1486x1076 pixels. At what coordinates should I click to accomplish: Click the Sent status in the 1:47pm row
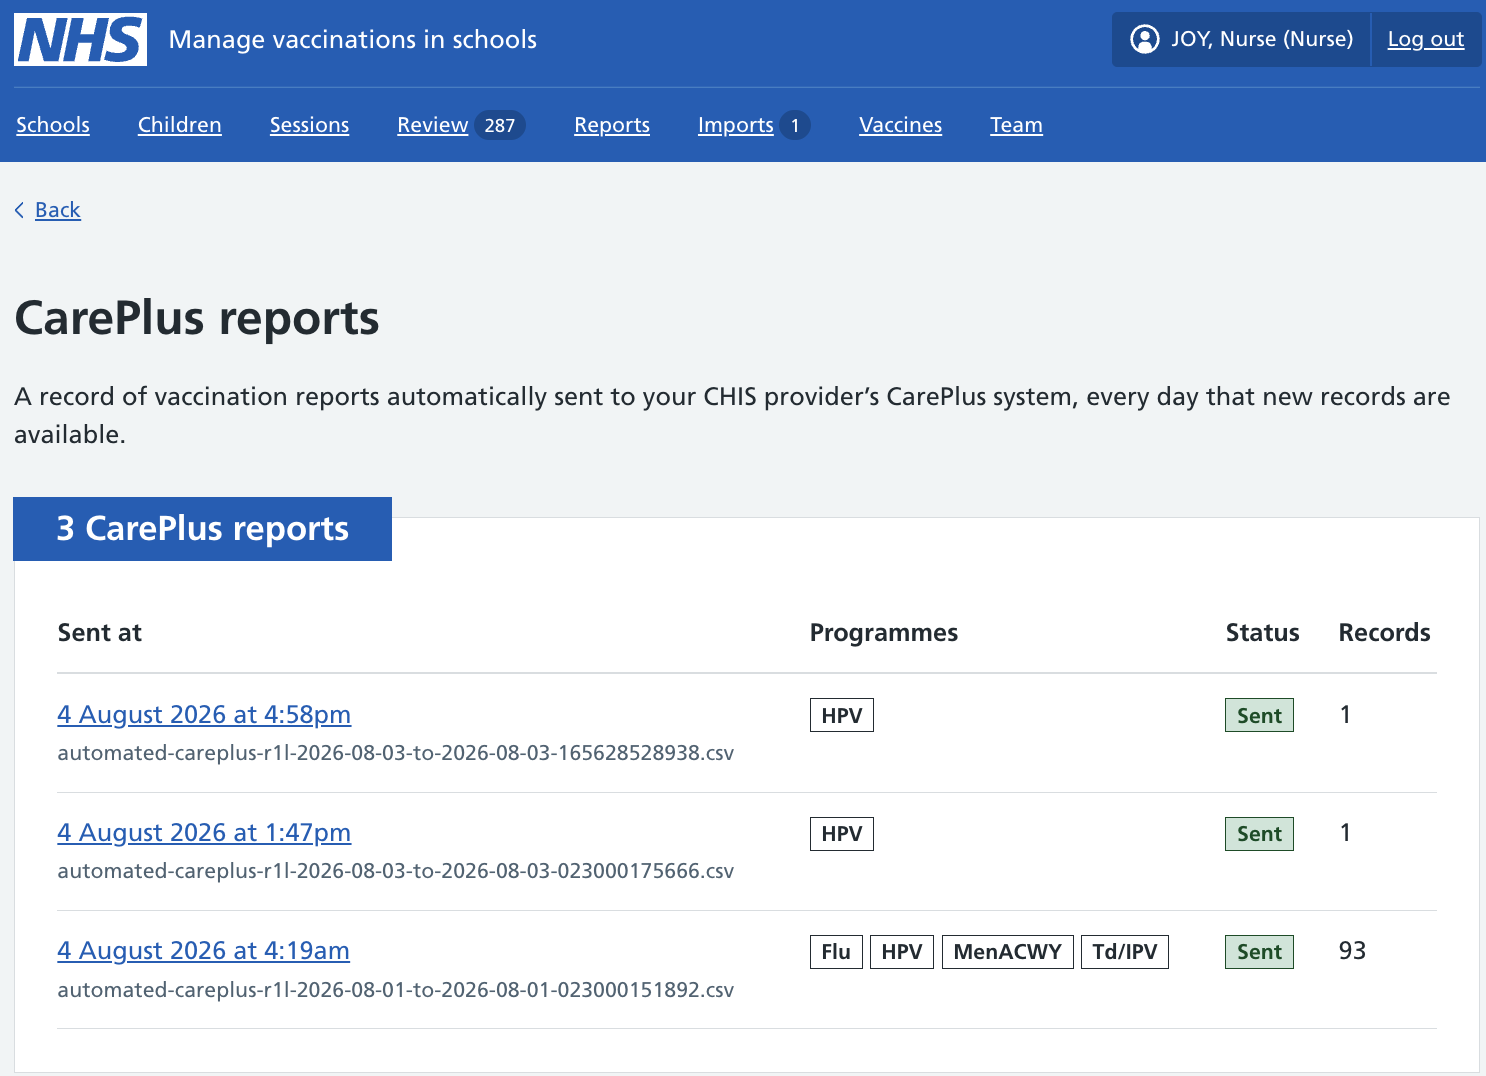pyautogui.click(x=1259, y=834)
